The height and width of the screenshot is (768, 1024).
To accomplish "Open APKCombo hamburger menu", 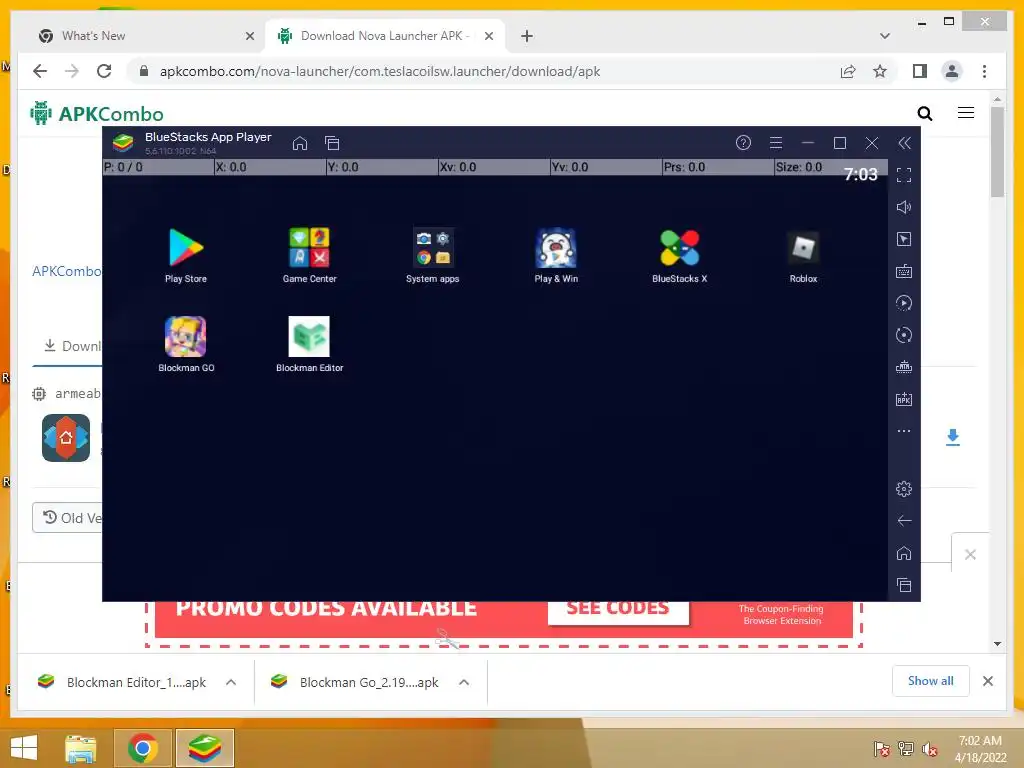I will coord(966,113).
